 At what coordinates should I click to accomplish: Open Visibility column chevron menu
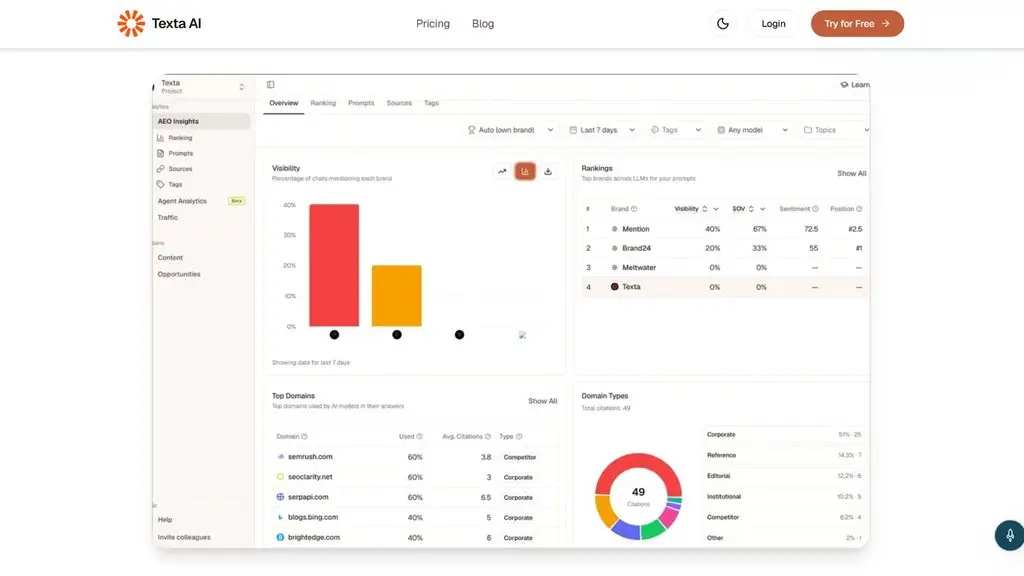point(716,209)
